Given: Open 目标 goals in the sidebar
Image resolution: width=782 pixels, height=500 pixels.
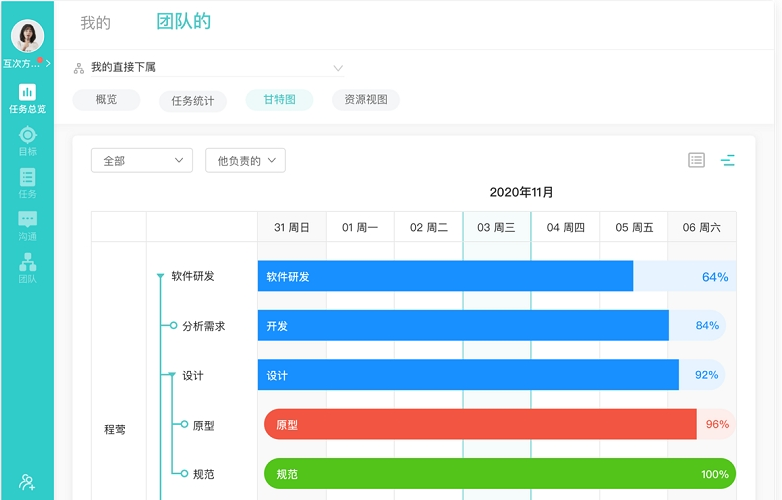Looking at the screenshot, I should coord(27,141).
